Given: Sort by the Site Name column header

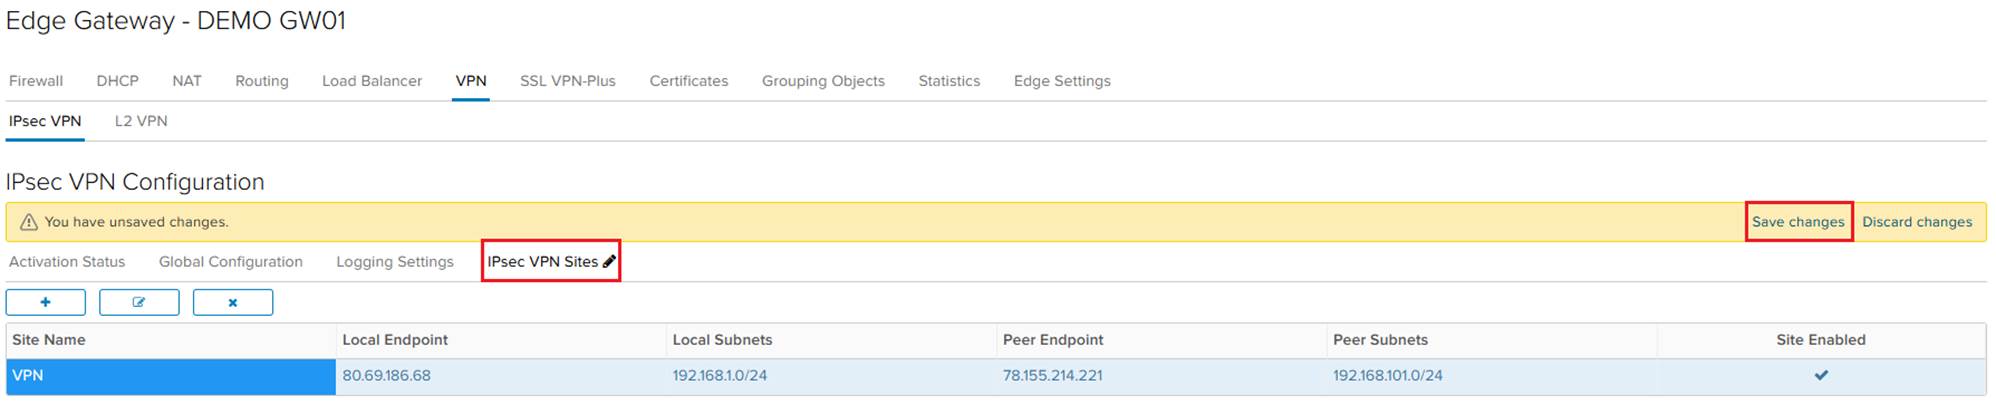Looking at the screenshot, I should 49,340.
